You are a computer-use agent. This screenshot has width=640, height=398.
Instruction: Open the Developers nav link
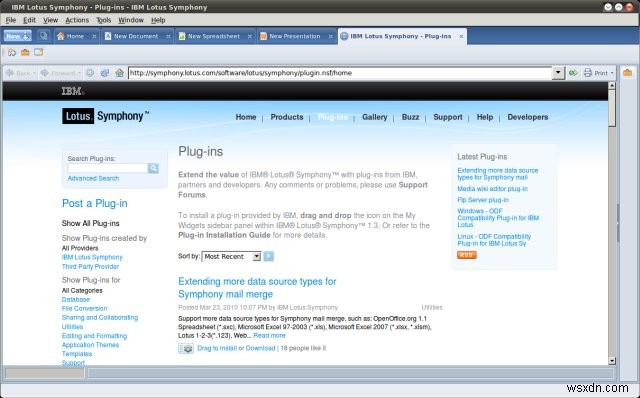tap(528, 117)
